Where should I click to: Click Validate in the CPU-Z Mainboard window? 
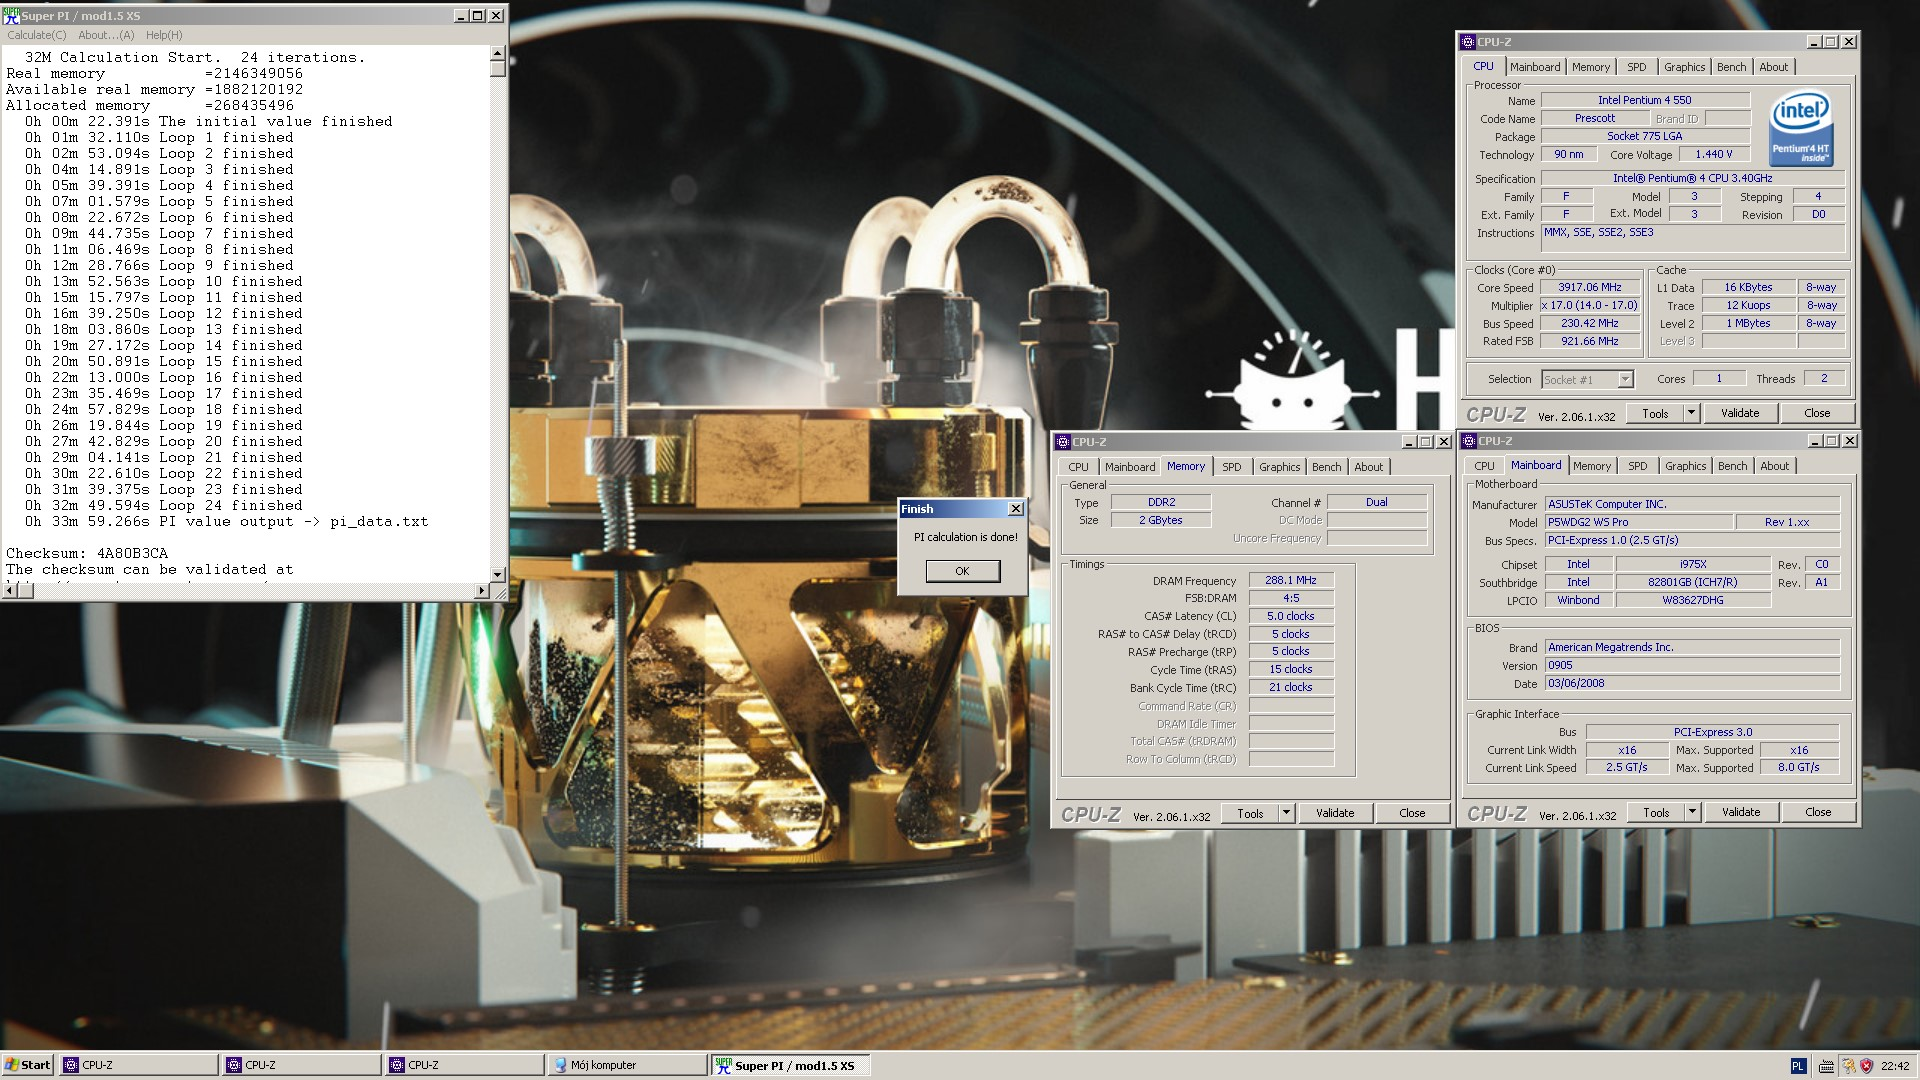(x=1741, y=812)
